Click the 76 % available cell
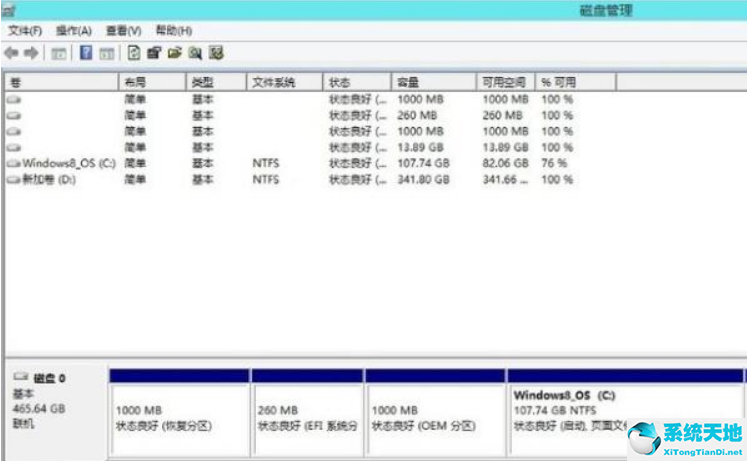747x461 pixels. 554,163
